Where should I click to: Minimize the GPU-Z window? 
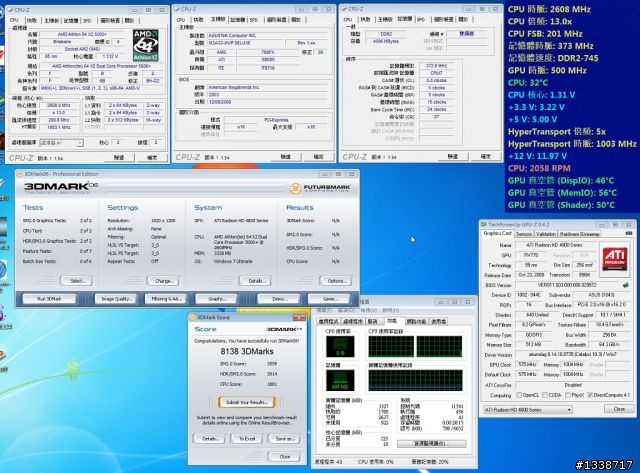(602, 224)
